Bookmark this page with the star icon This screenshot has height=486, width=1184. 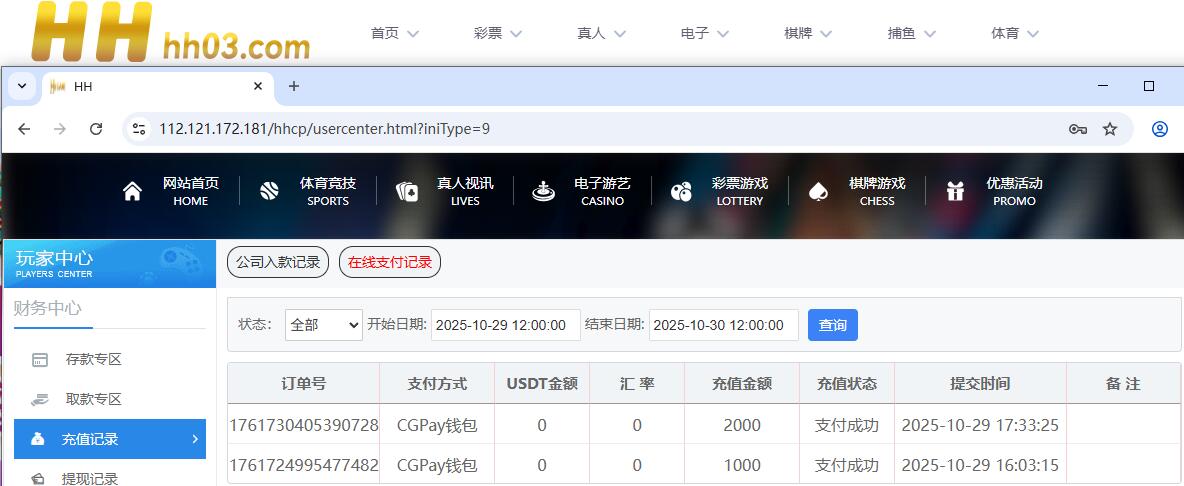(x=1109, y=129)
